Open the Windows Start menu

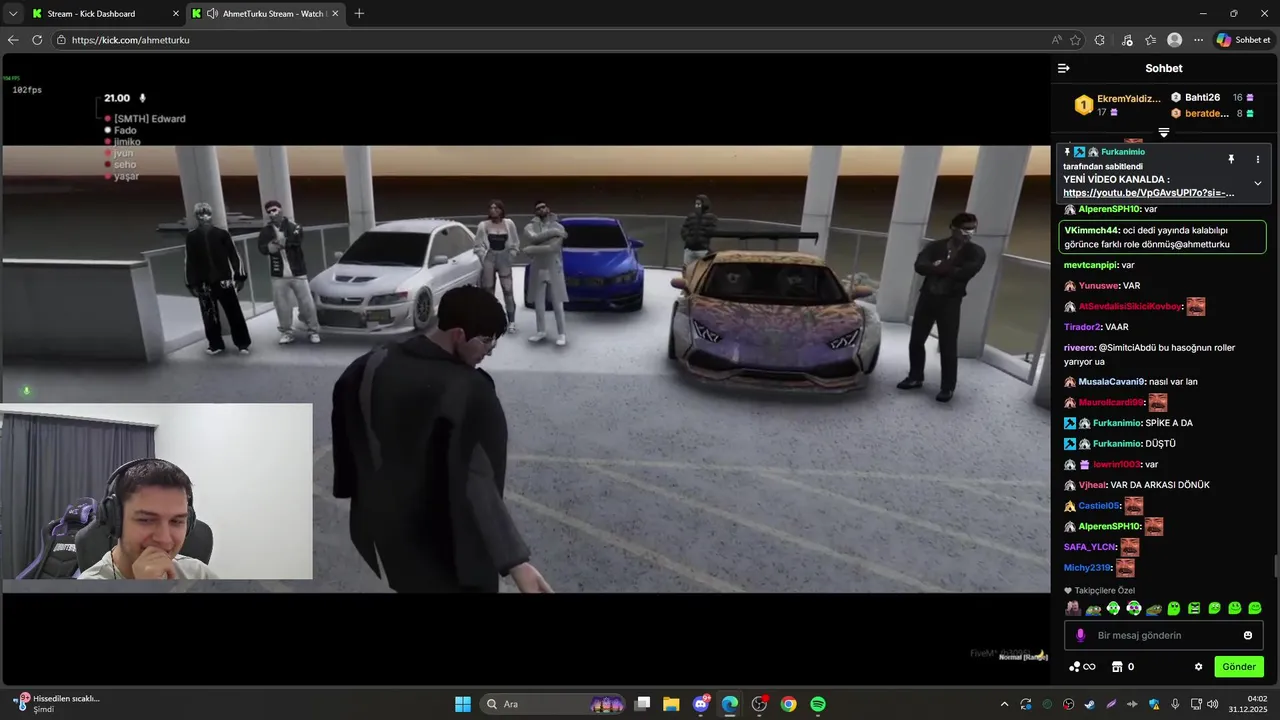click(x=463, y=704)
